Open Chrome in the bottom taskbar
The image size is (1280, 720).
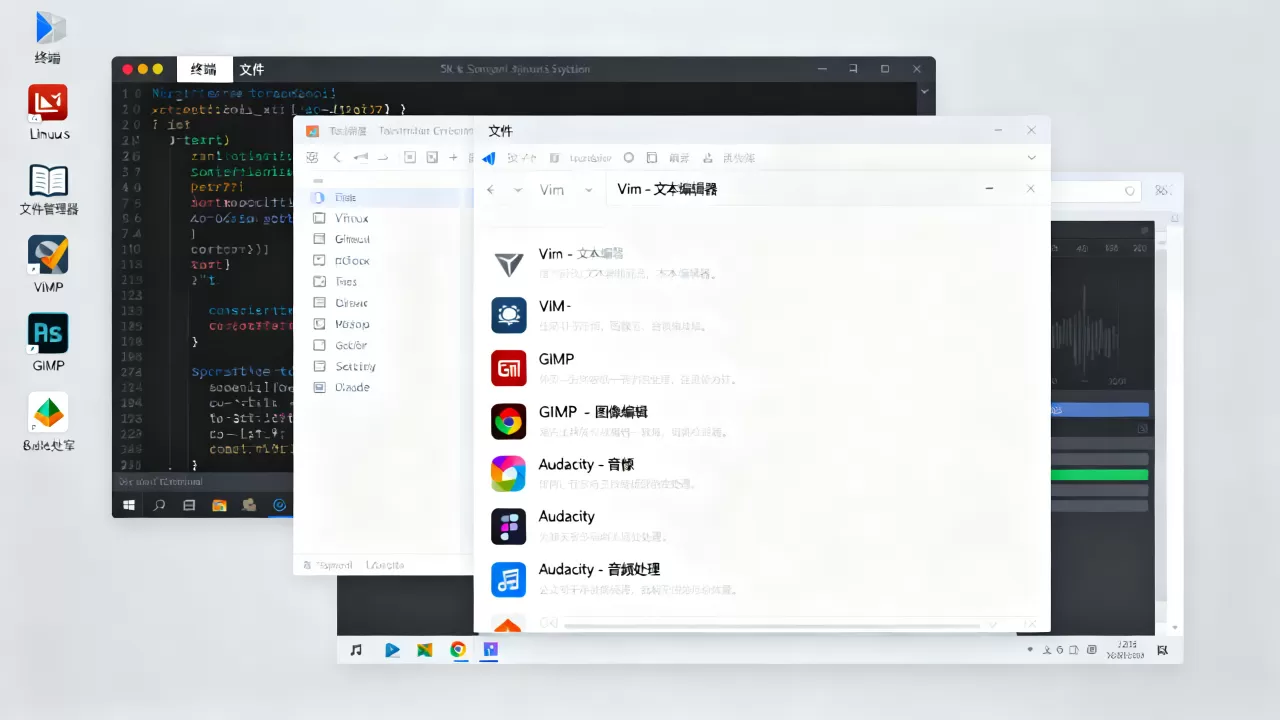tap(457, 650)
